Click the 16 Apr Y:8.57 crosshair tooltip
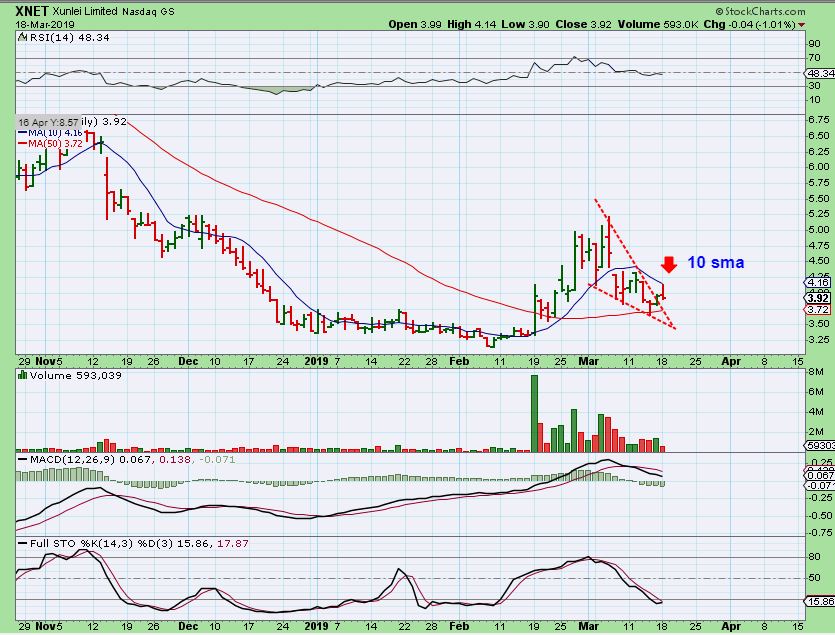835x635 pixels. (48, 123)
